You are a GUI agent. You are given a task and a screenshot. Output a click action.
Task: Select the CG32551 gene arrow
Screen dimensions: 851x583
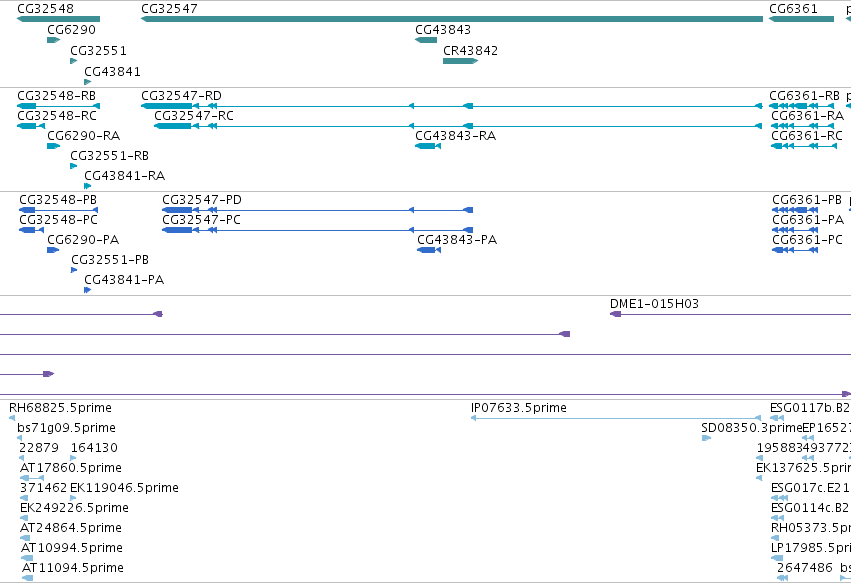73,61
